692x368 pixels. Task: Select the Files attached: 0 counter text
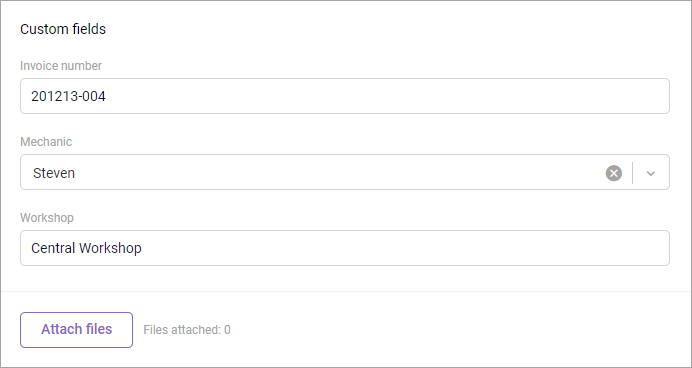(x=187, y=330)
